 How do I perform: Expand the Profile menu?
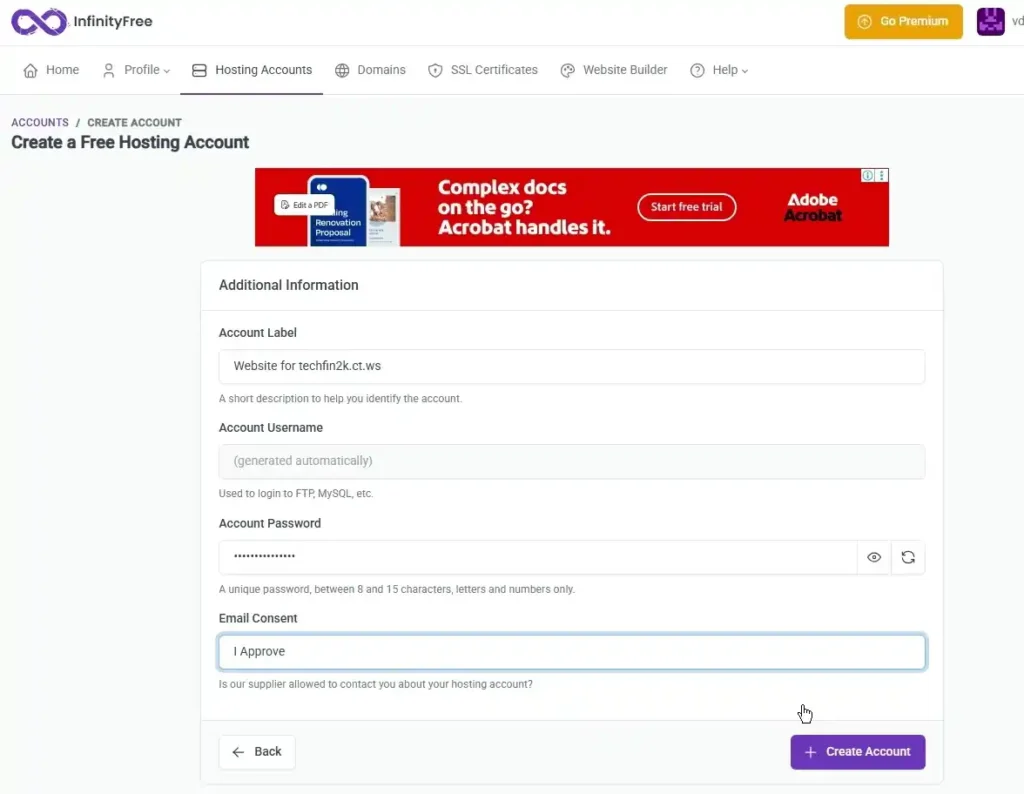(136, 71)
